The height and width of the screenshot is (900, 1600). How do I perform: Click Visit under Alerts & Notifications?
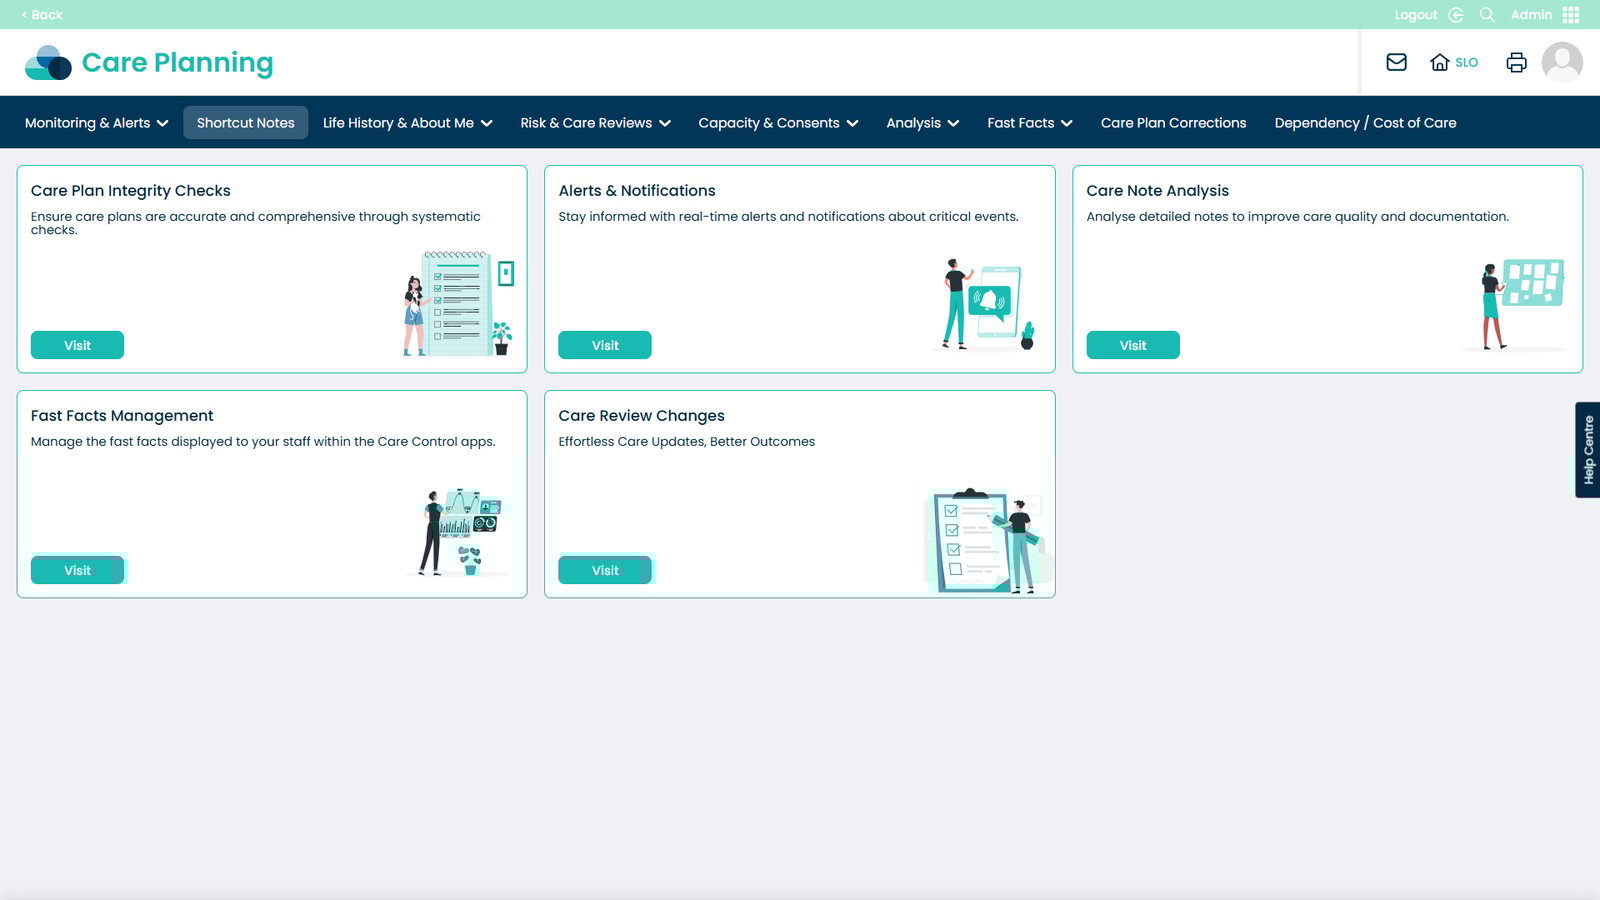point(605,345)
